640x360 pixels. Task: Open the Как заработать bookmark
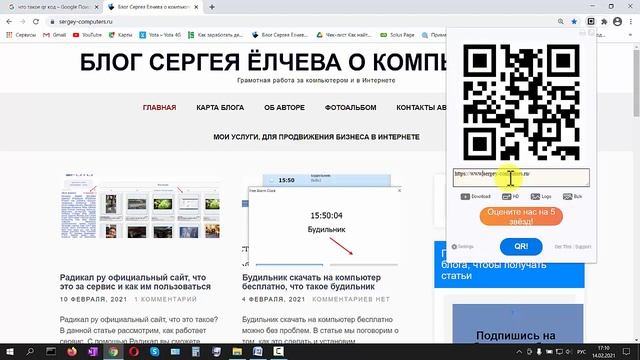pos(215,35)
